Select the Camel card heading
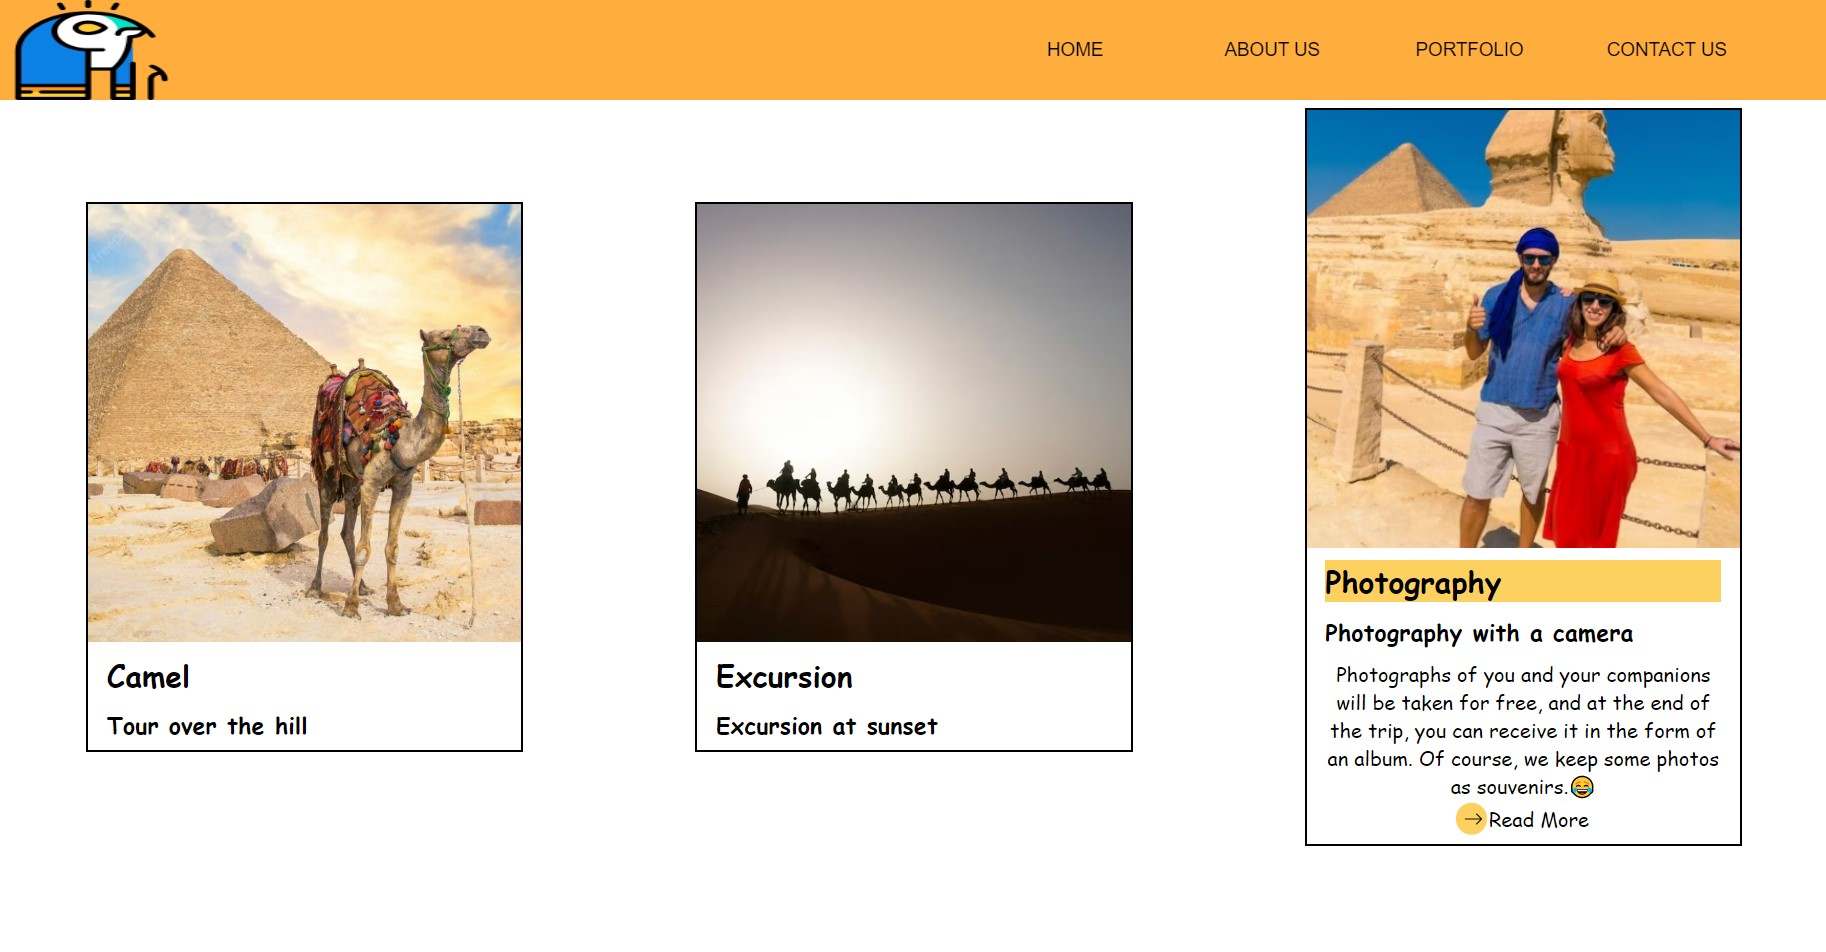Image resolution: width=1826 pixels, height=952 pixels. (148, 677)
